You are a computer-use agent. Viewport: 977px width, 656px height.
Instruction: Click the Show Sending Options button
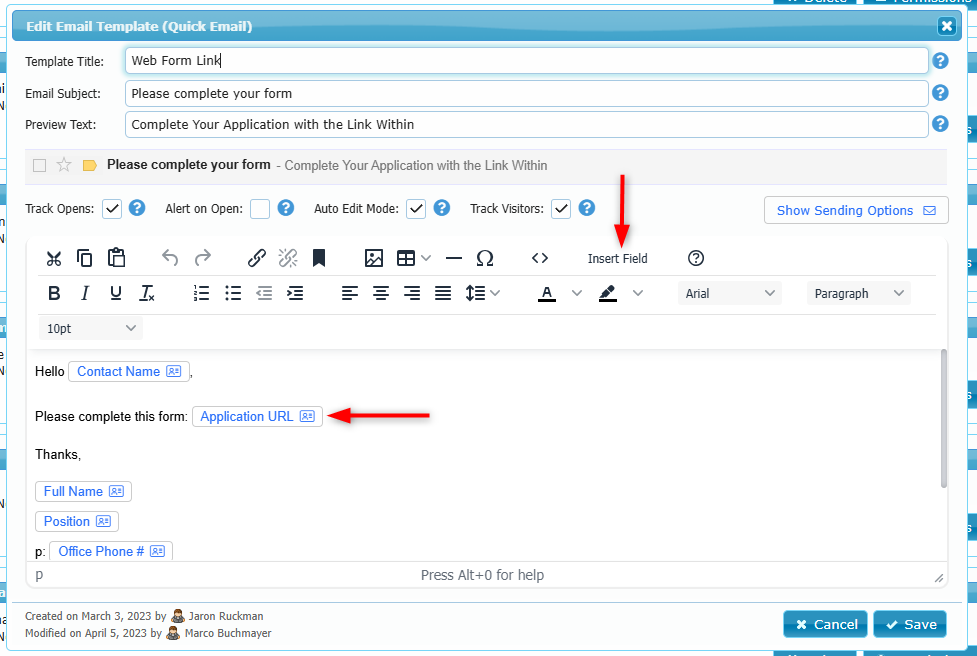click(x=855, y=210)
